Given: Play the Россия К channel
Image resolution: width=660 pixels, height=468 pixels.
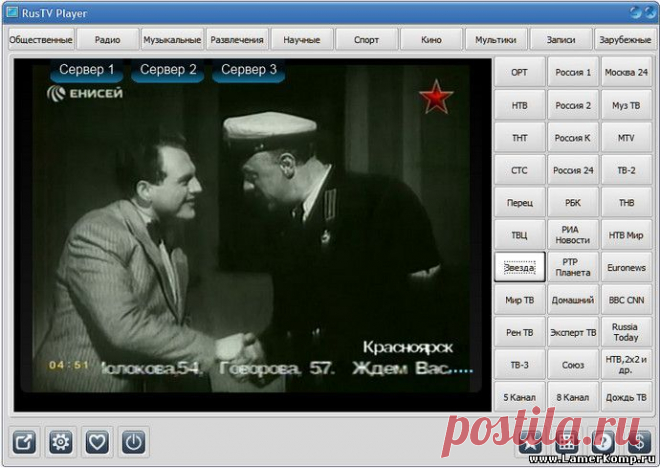Looking at the screenshot, I should tap(573, 138).
